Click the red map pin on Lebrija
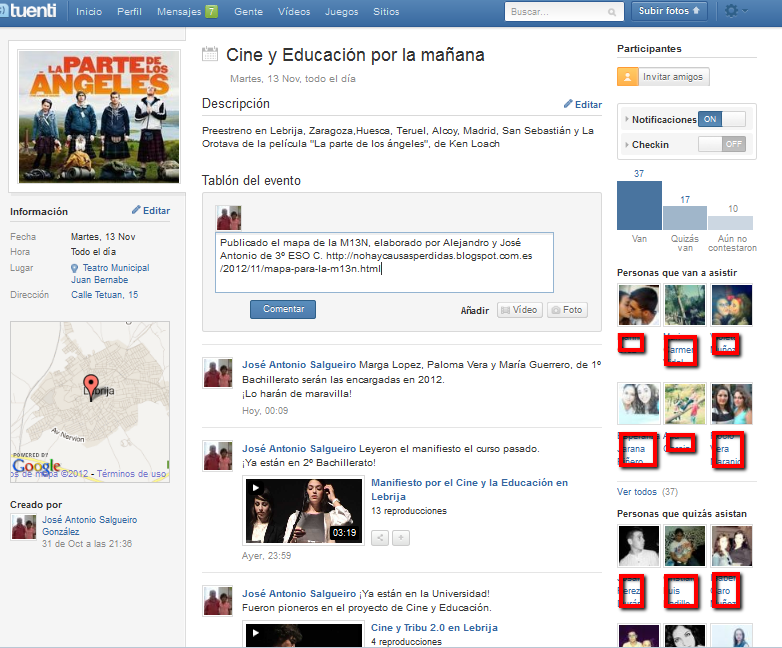Viewport: 782px width, 648px height. pos(90,383)
